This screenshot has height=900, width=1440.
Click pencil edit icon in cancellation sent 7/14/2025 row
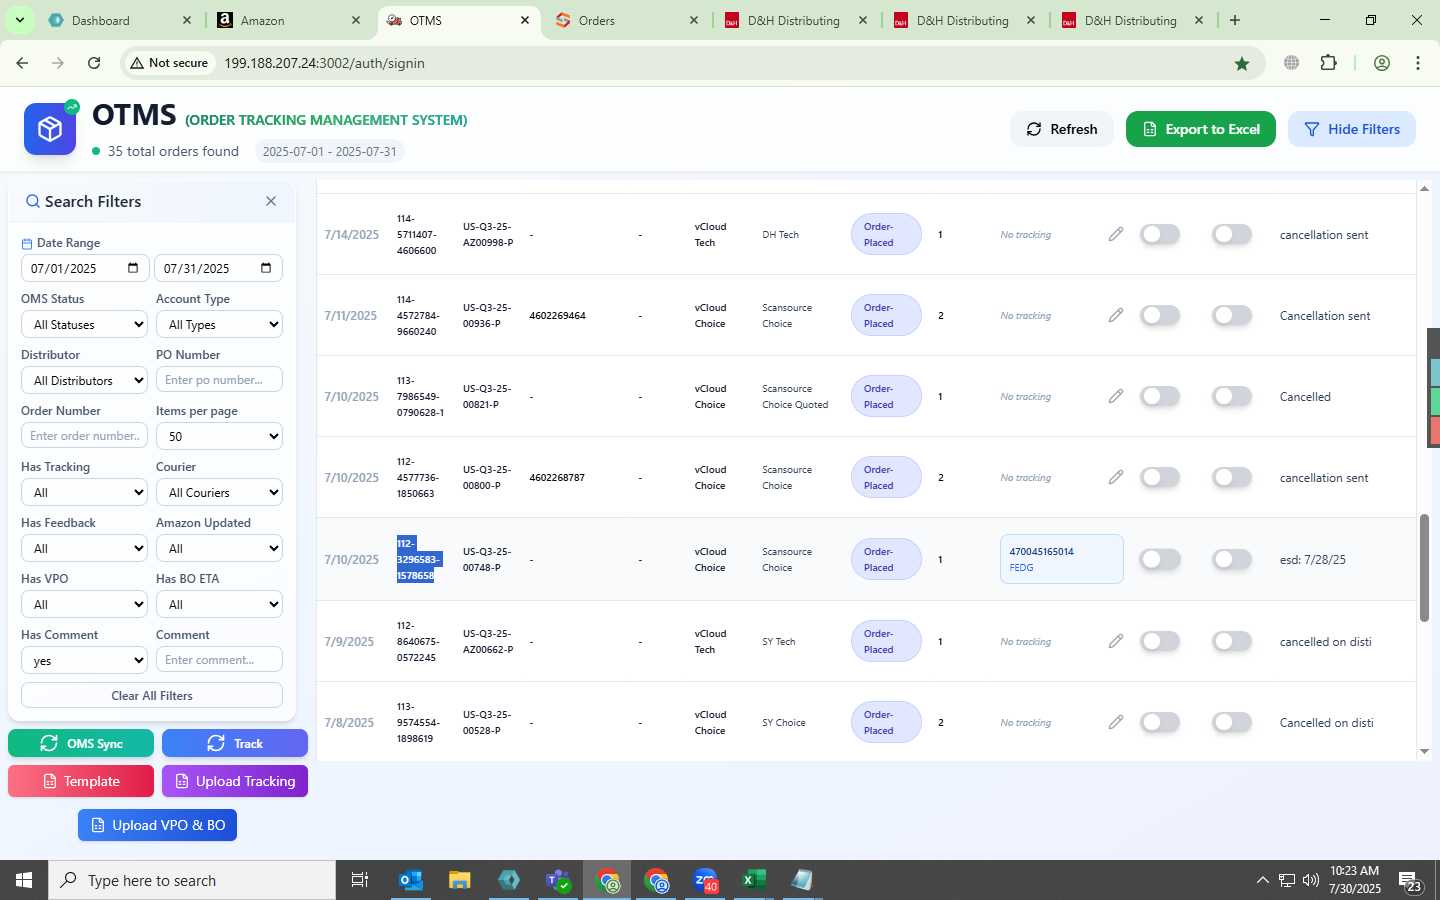tap(1116, 234)
